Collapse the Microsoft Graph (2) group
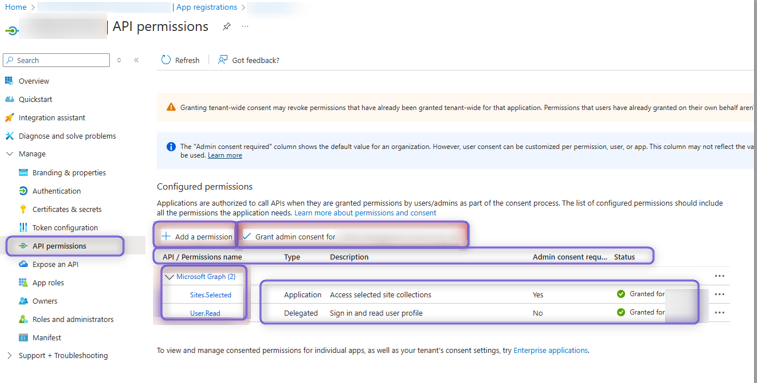Viewport: 757px width, 383px height. (x=169, y=277)
